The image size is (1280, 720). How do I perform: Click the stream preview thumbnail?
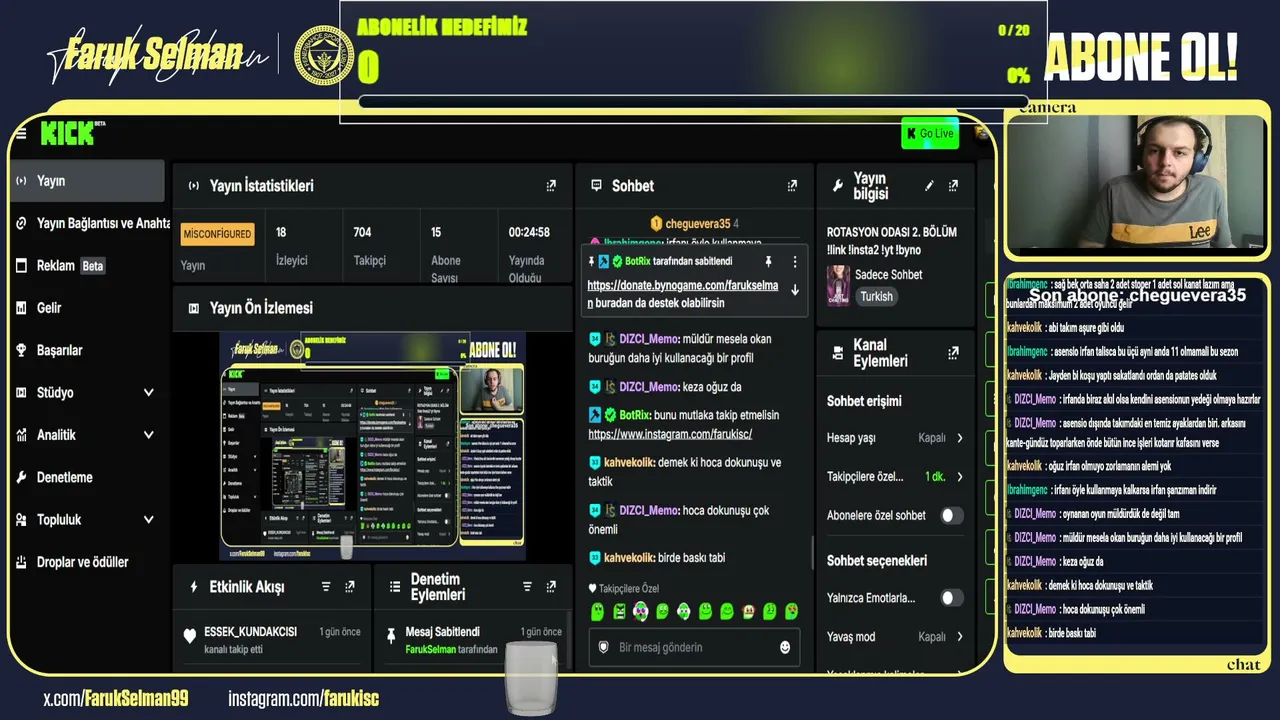372,446
